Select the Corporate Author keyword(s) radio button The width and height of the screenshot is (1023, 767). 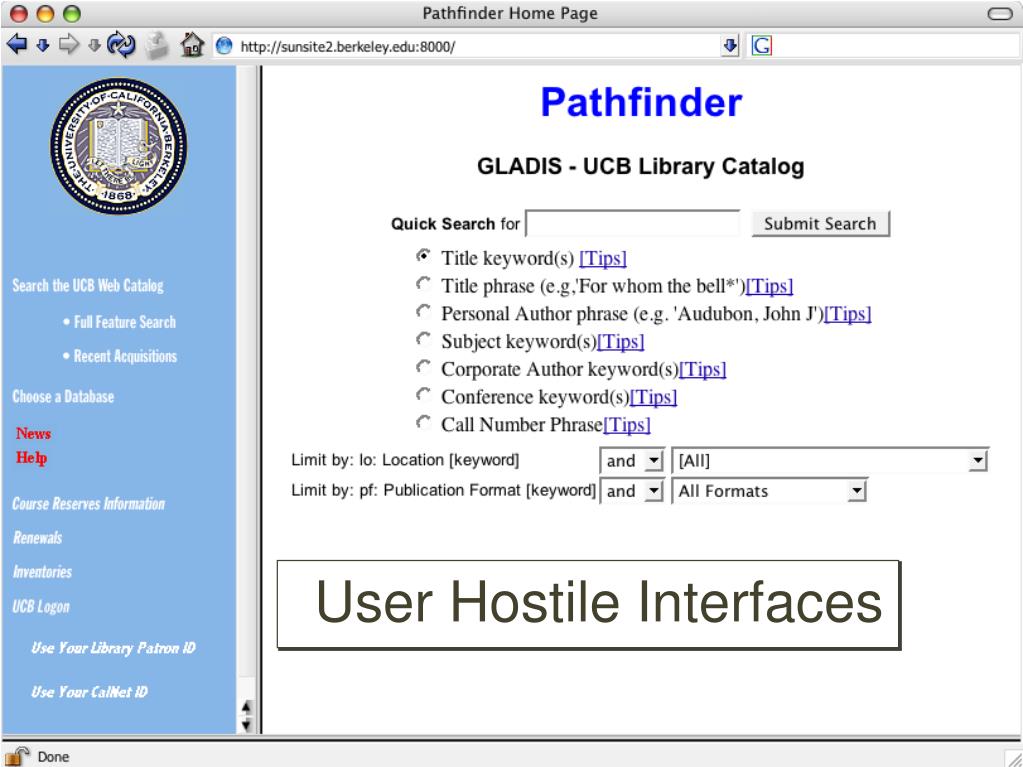(423, 367)
